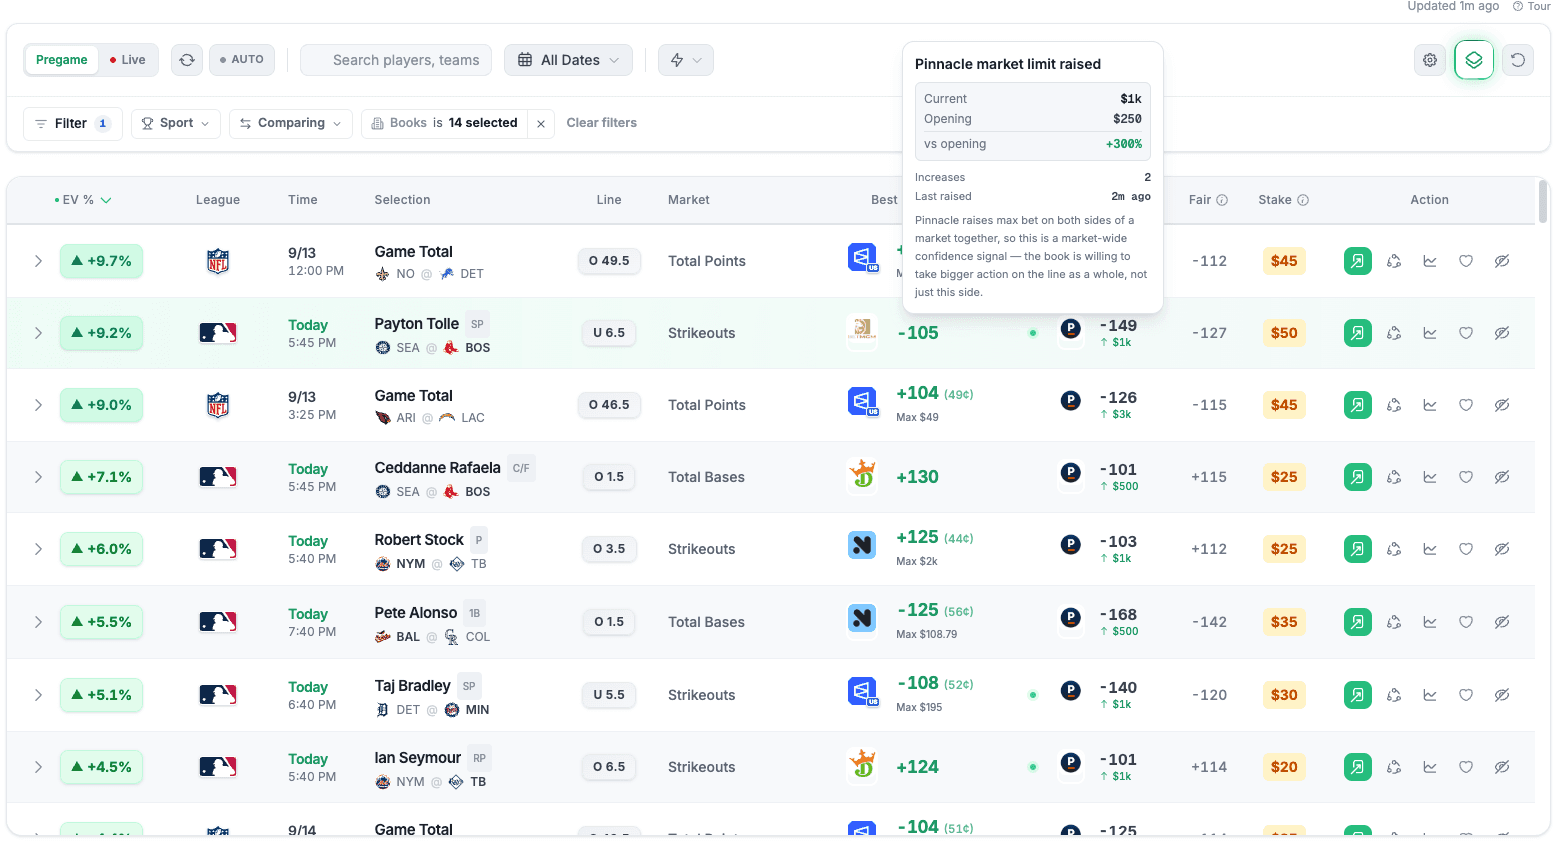Image resolution: width=1559 pixels, height=847 pixels.
Task: Click the $50 stake swatch for Payton Tolle
Action: (1284, 333)
